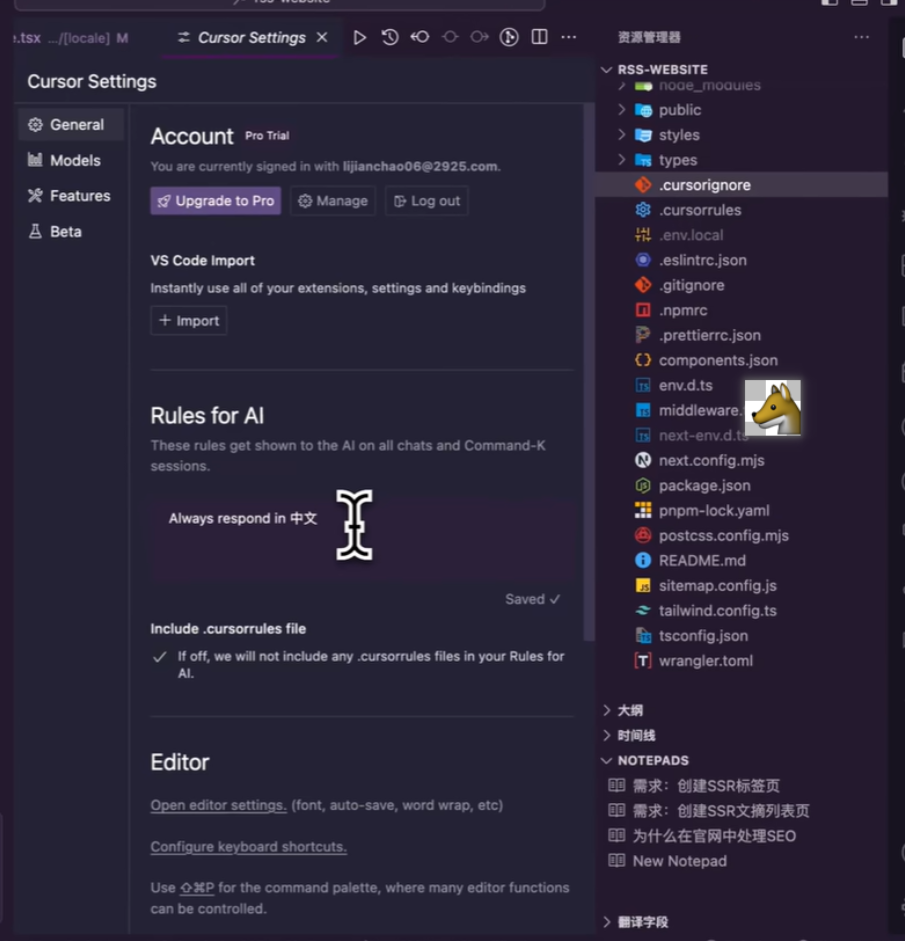Expand the 大纲 outline section
The width and height of the screenshot is (905, 941).
click(x=629, y=710)
